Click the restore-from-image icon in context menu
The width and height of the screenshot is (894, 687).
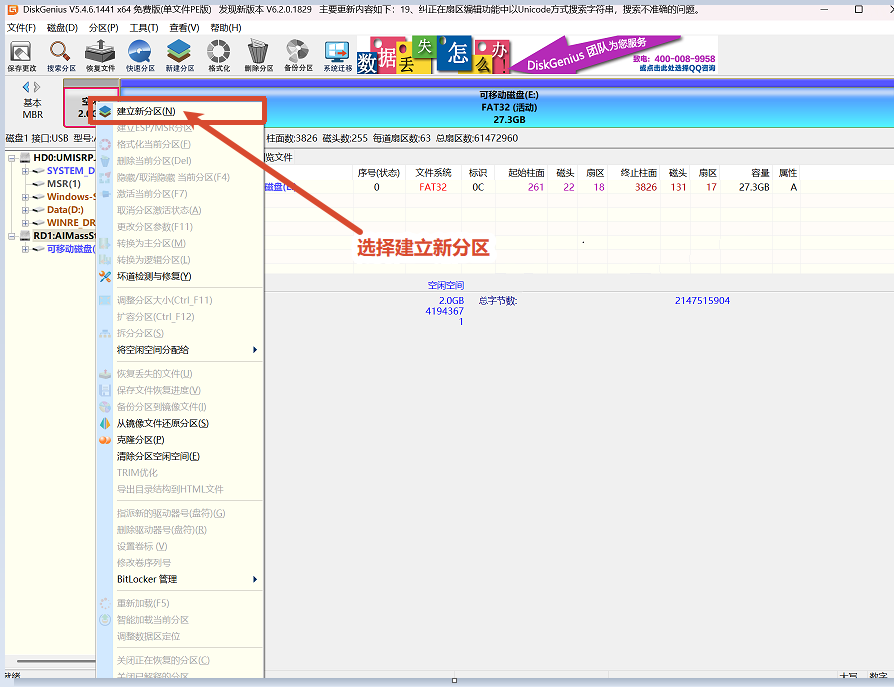[x=105, y=424]
